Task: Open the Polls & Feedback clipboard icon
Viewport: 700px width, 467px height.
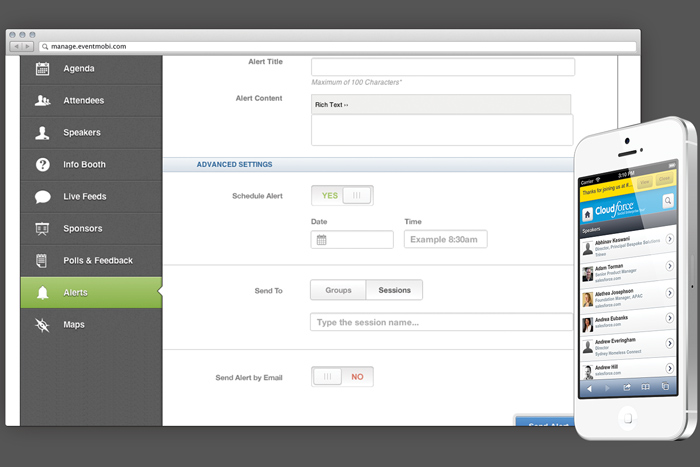Action: (x=42, y=260)
